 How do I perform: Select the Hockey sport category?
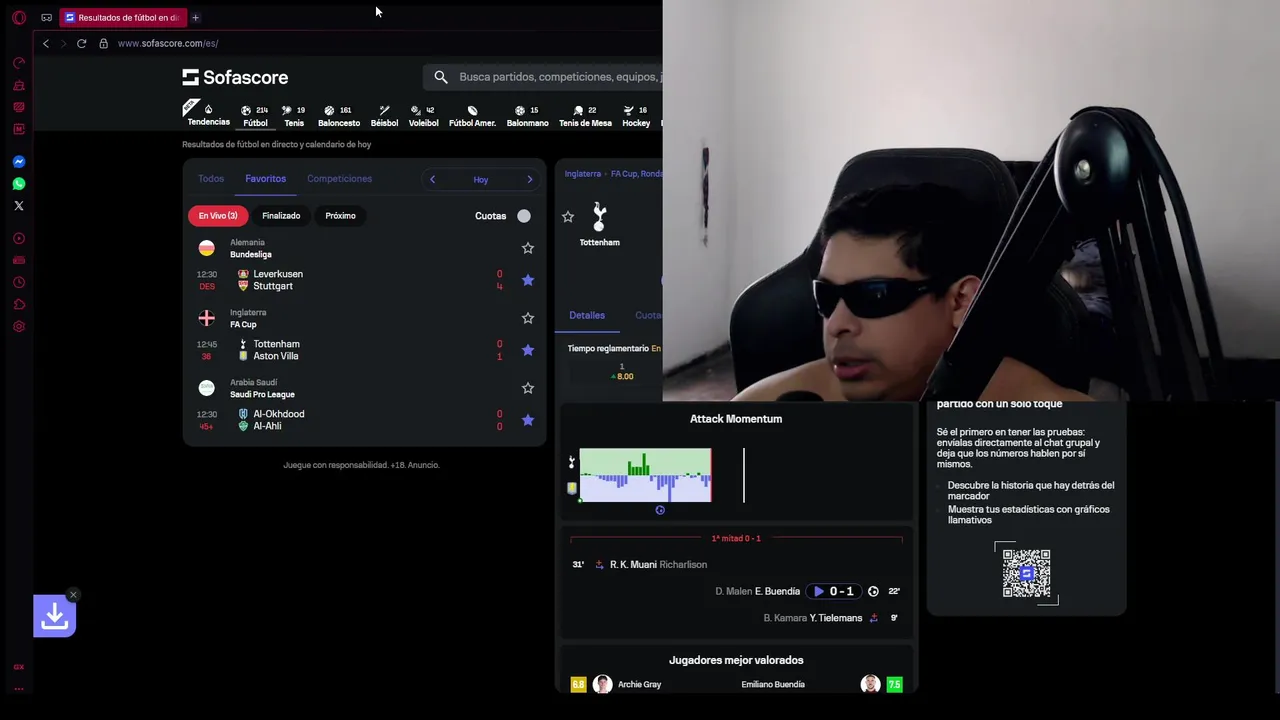[636, 116]
